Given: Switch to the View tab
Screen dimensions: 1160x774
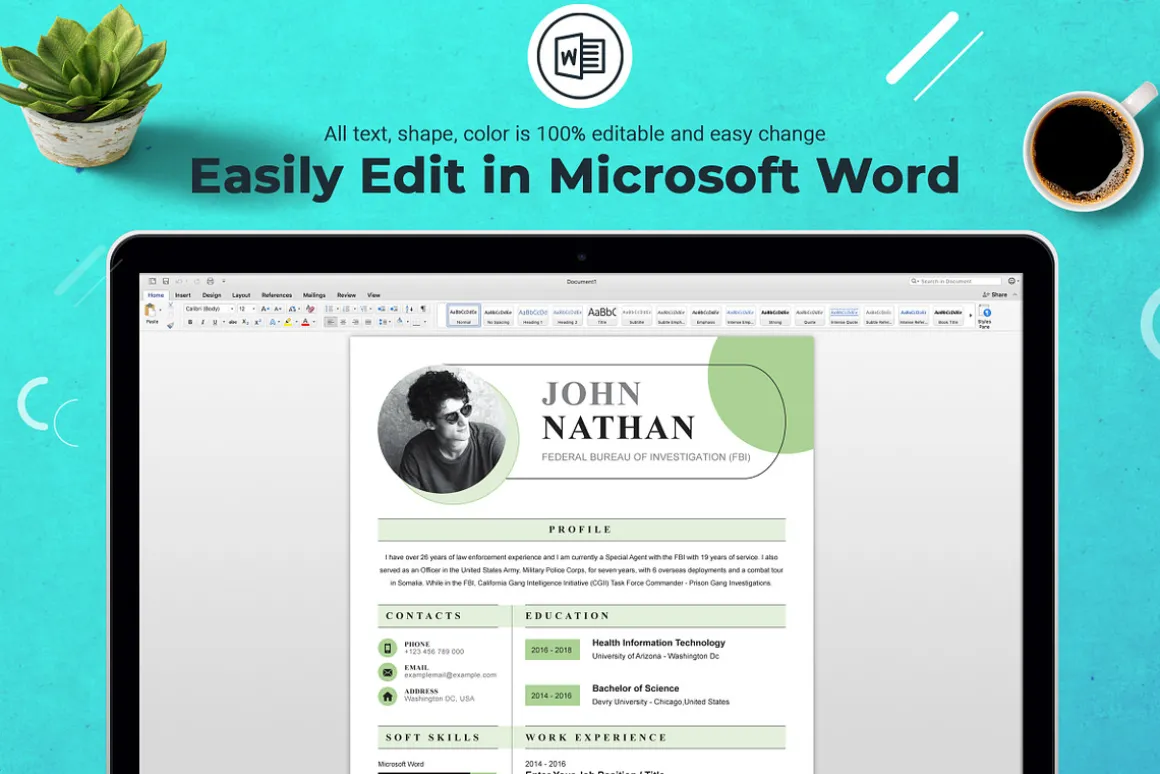Looking at the screenshot, I should coord(374,295).
